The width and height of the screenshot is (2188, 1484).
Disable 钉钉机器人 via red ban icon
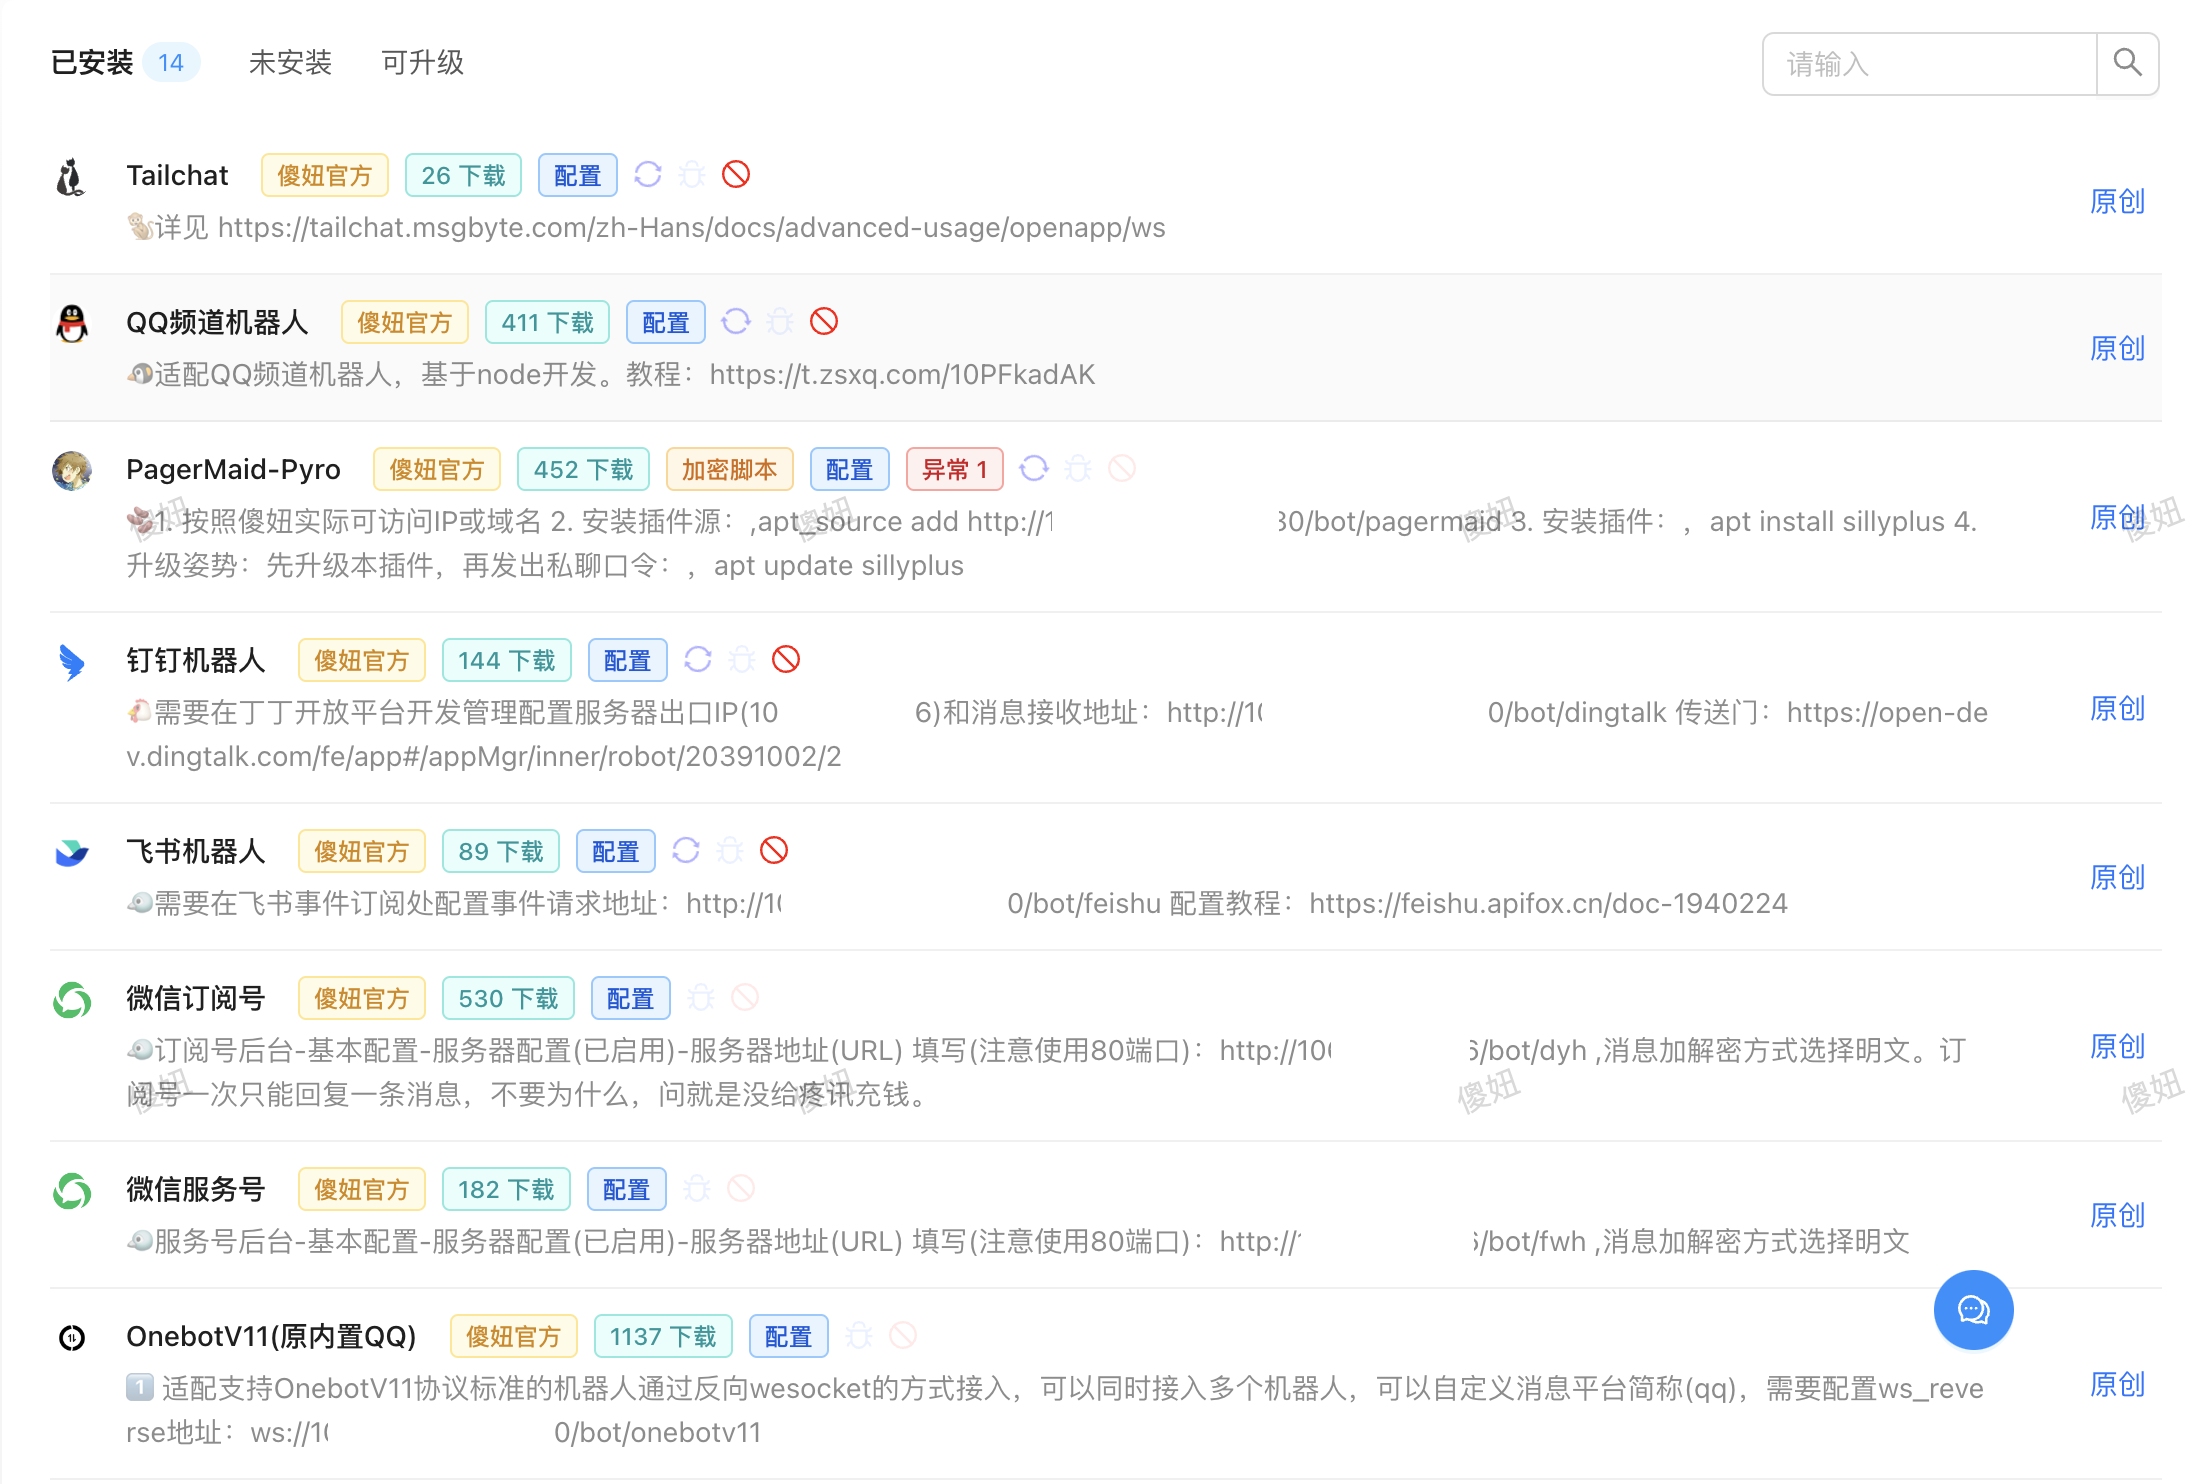[786, 660]
